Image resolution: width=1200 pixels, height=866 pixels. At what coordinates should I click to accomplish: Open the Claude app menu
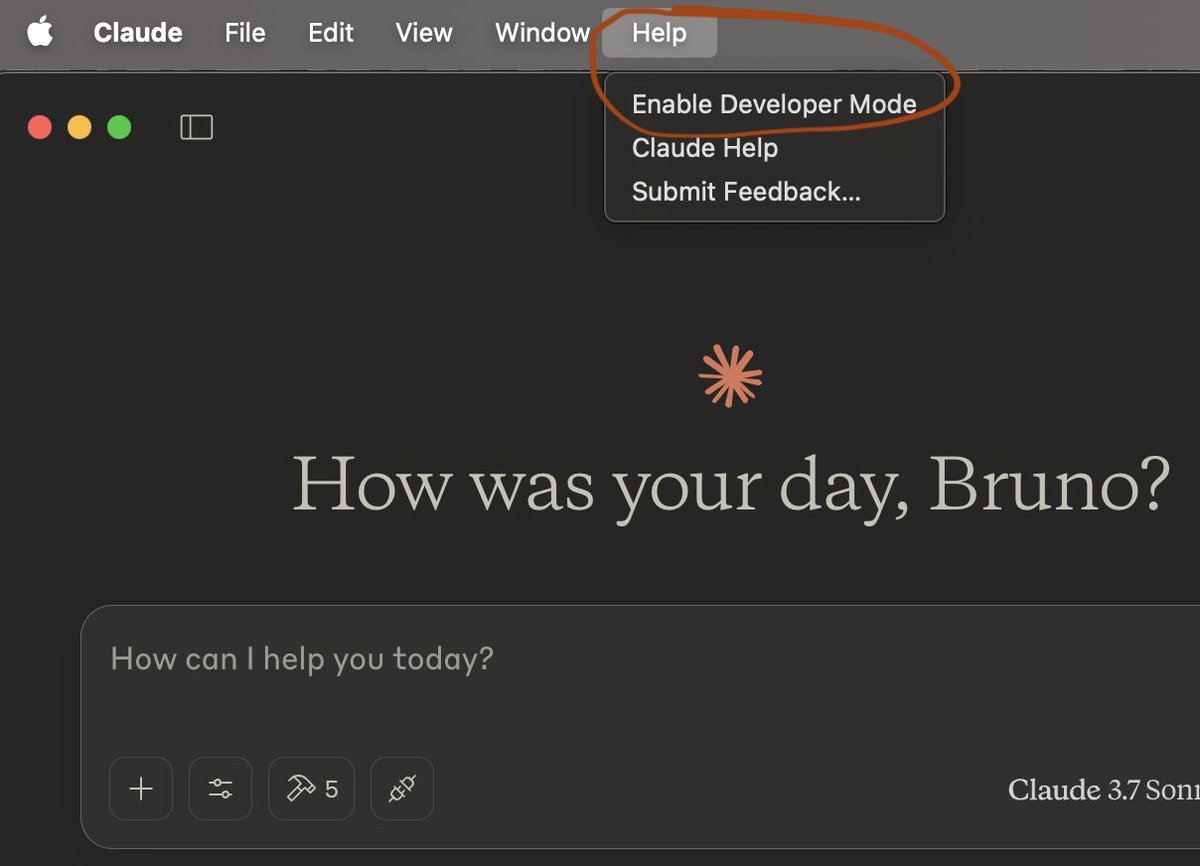click(x=138, y=33)
